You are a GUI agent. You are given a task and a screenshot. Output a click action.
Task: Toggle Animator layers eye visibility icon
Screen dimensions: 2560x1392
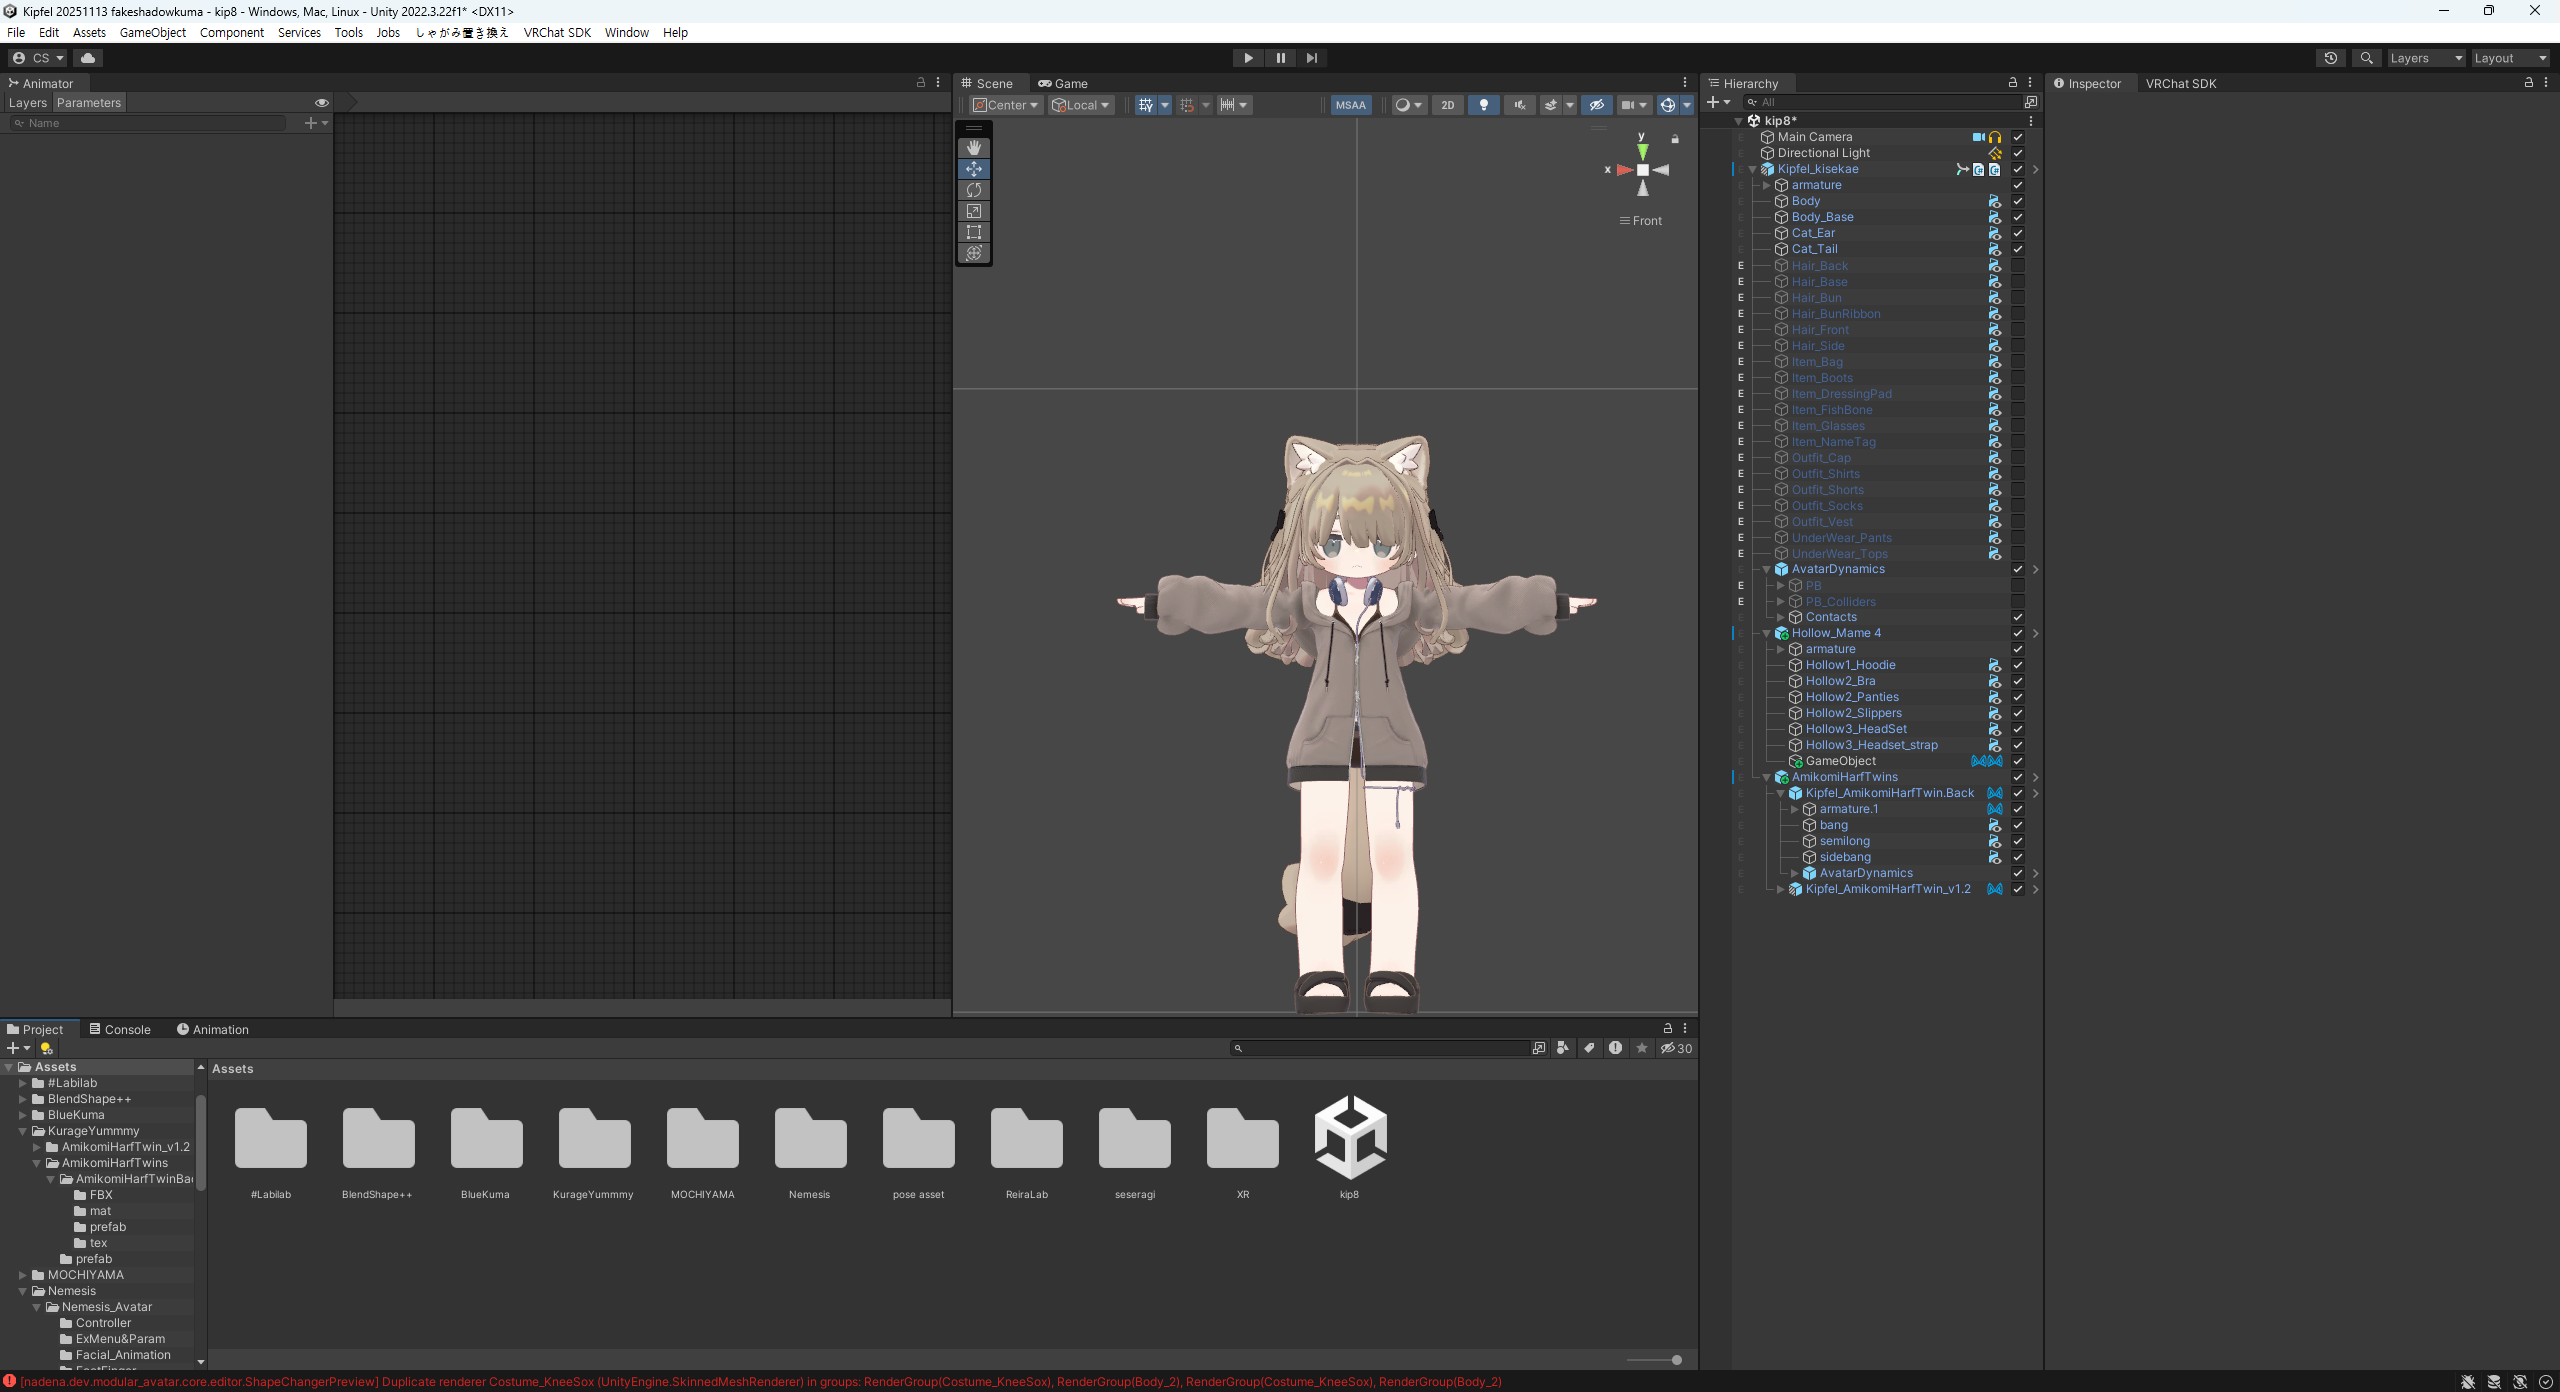[x=321, y=103]
